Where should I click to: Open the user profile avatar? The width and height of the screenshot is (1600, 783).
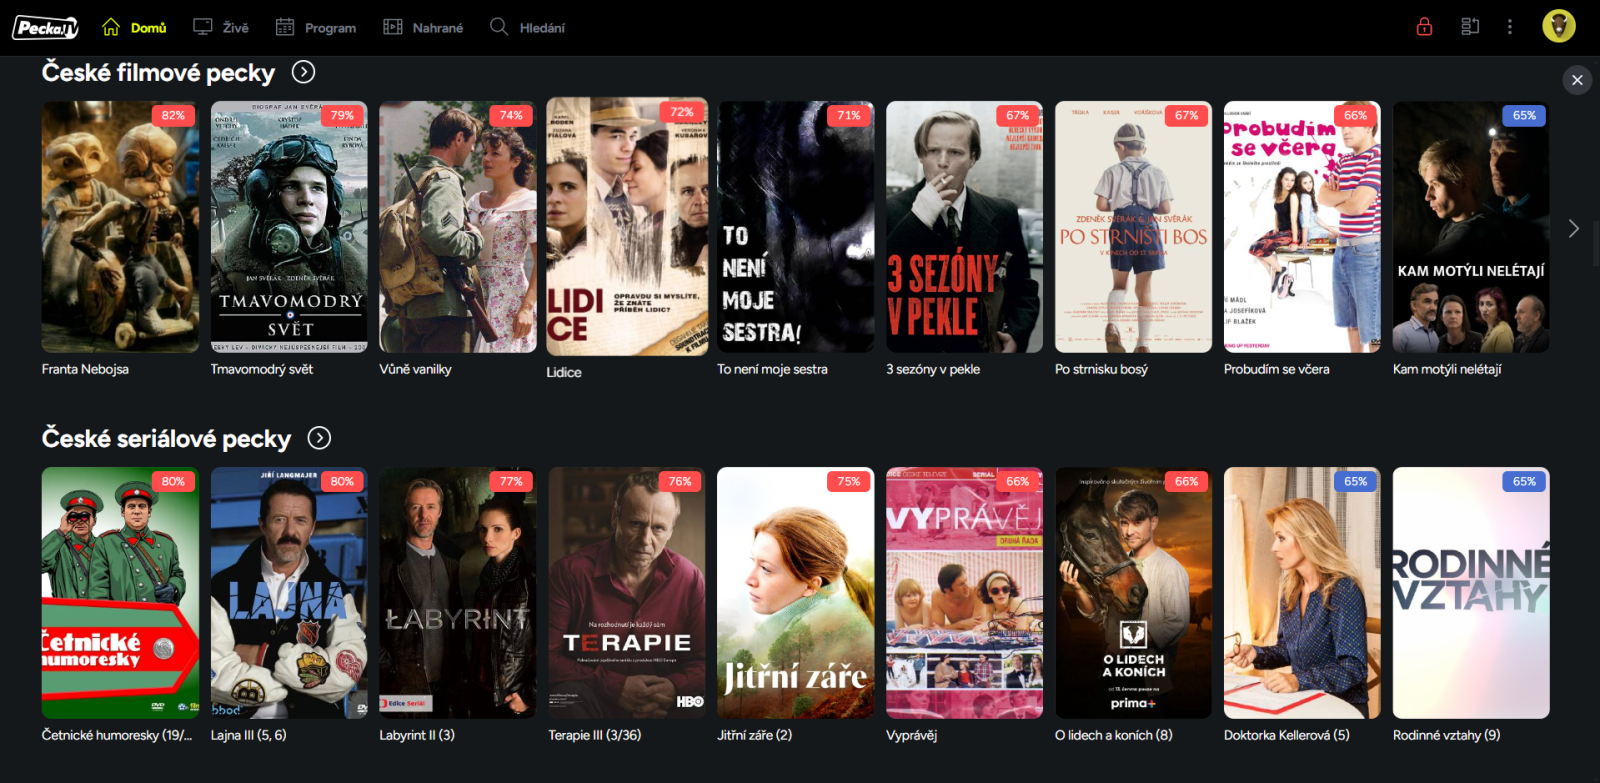(1559, 27)
